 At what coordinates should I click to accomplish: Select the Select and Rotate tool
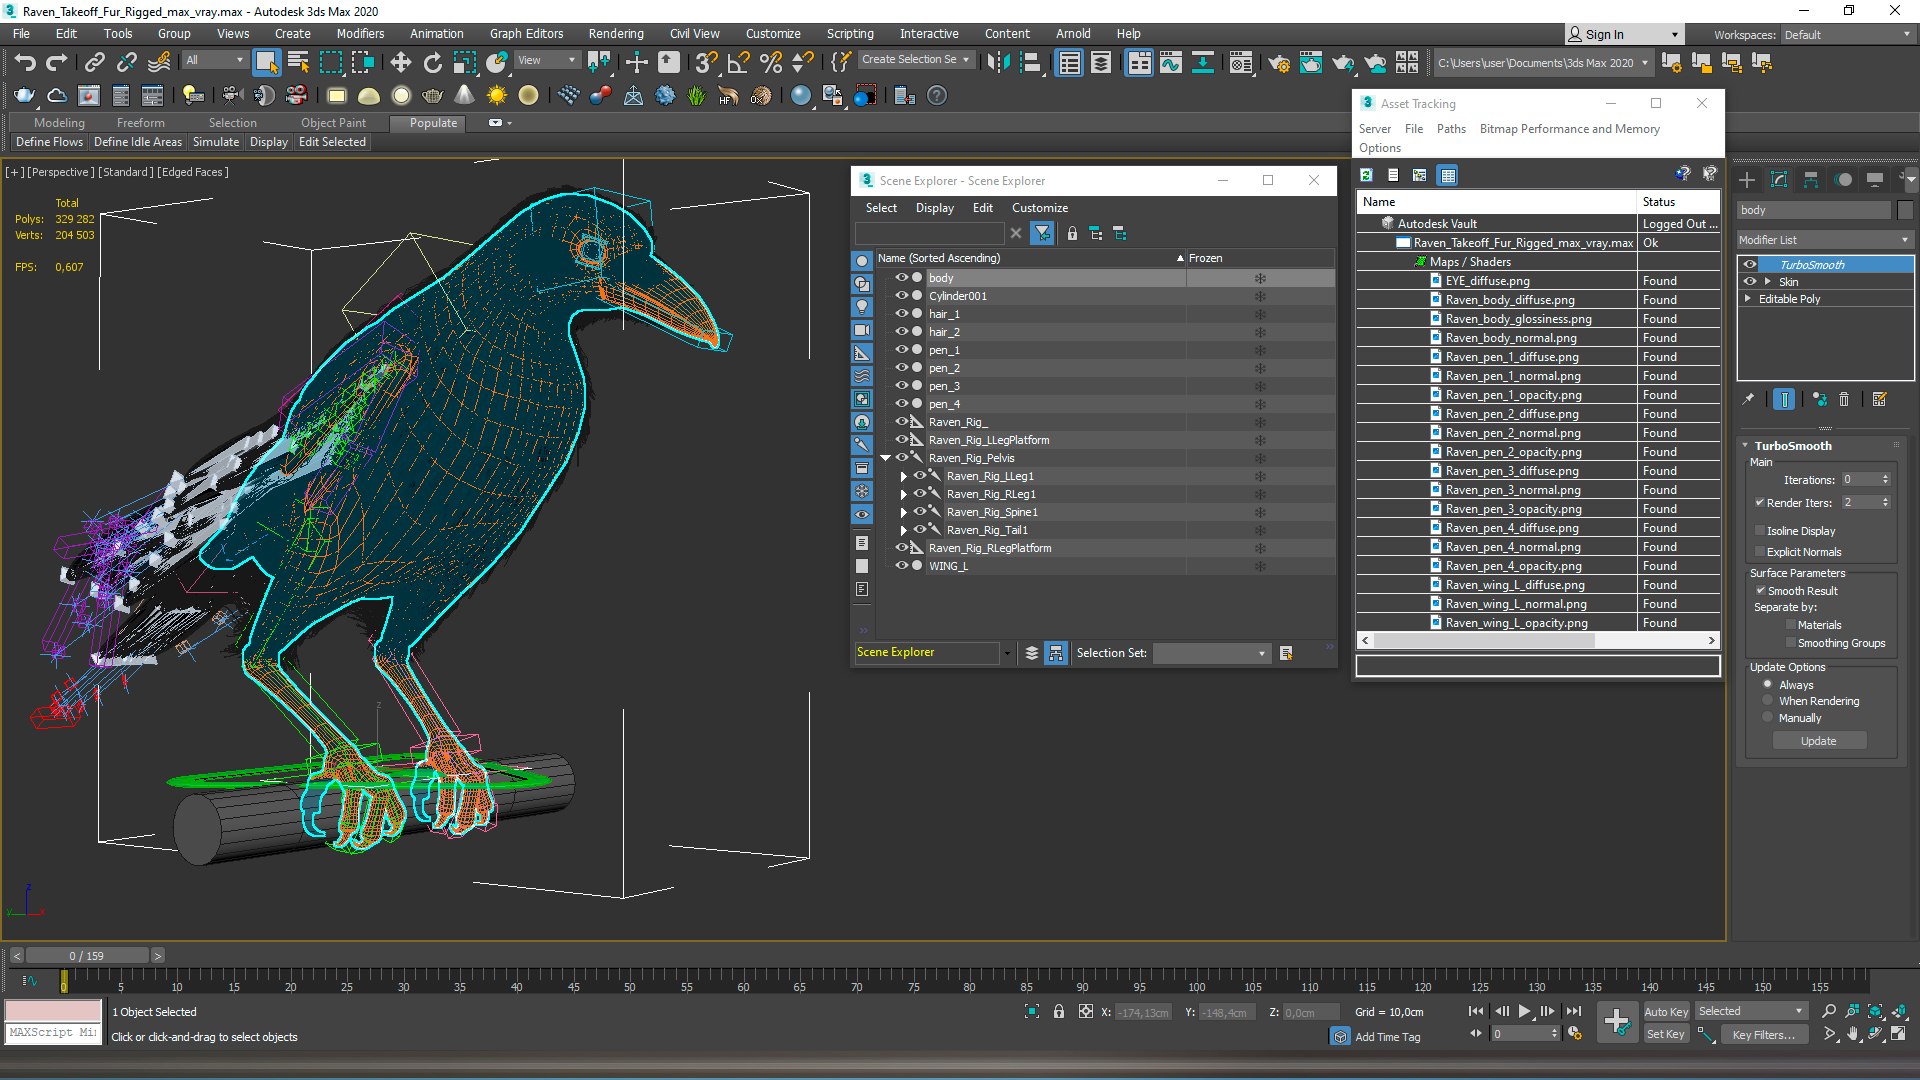(x=432, y=62)
